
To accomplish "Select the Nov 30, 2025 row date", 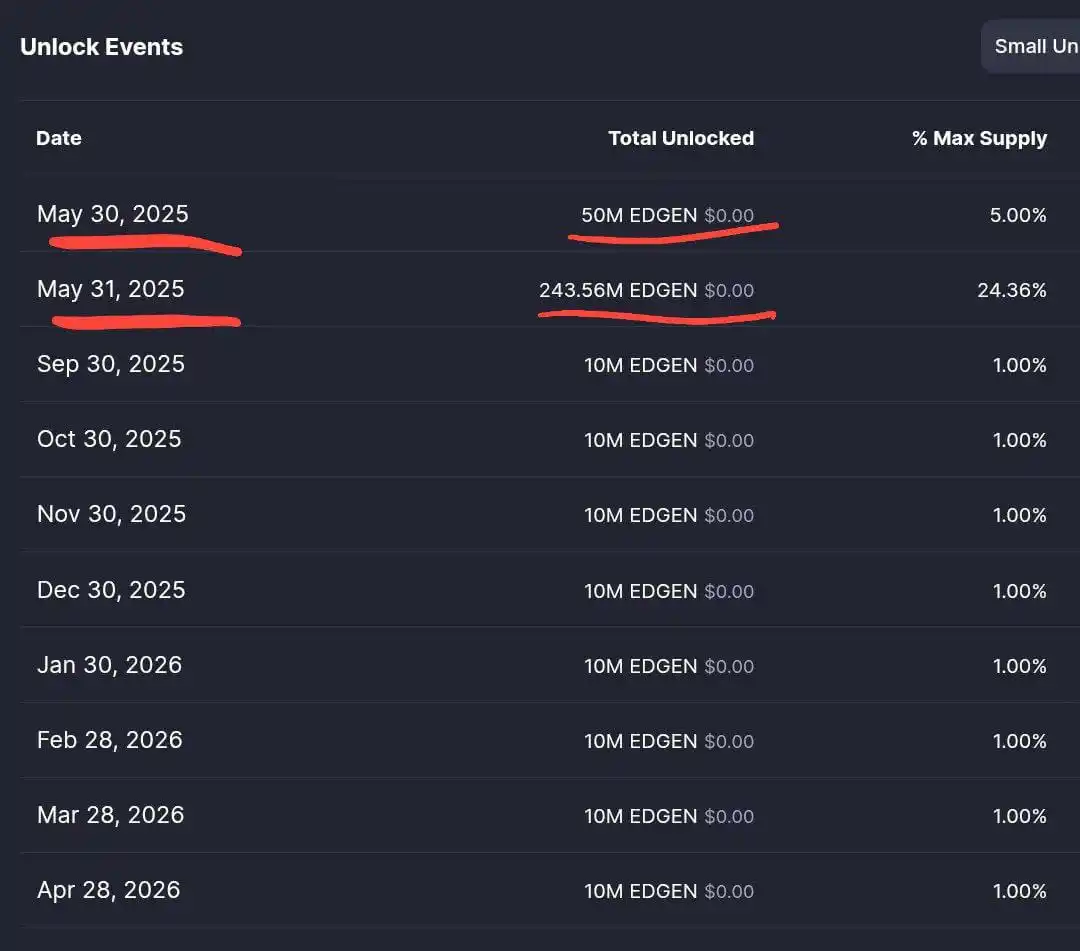I will tap(111, 514).
